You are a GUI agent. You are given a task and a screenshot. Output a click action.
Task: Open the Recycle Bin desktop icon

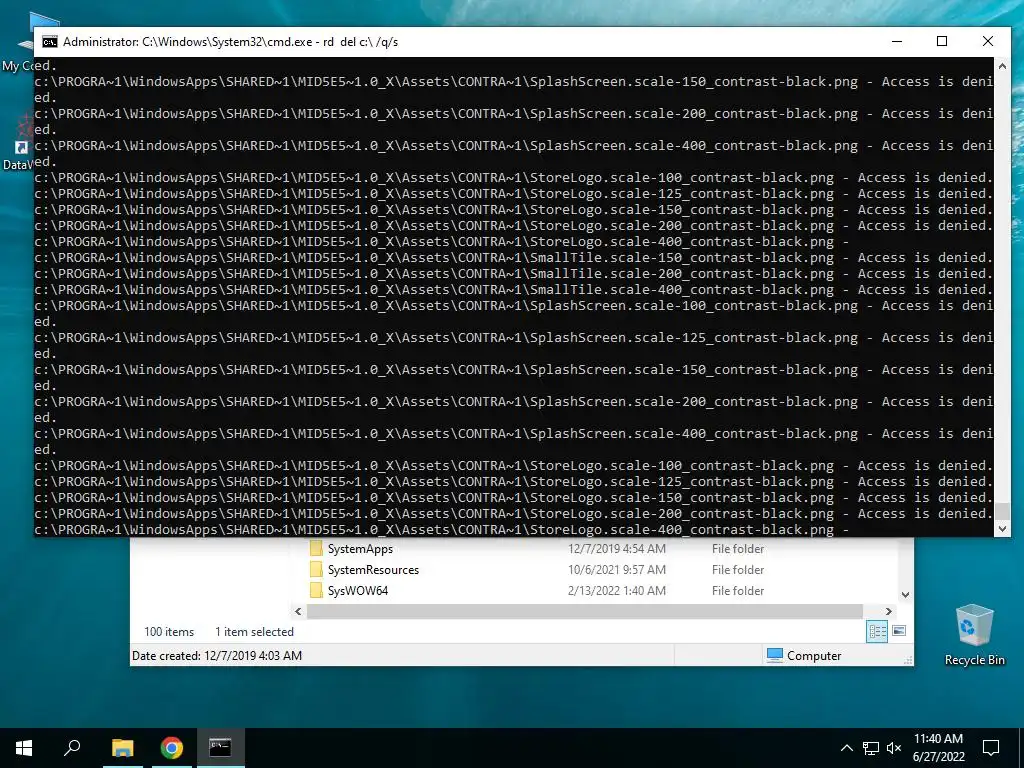[974, 635]
